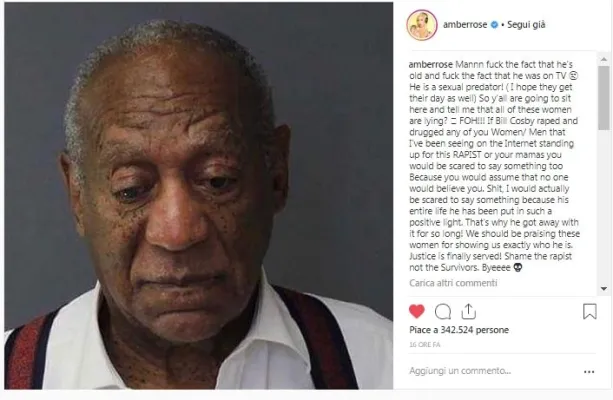613x400 pixels.
Task: Click amberrose username in header
Action: tap(465, 25)
